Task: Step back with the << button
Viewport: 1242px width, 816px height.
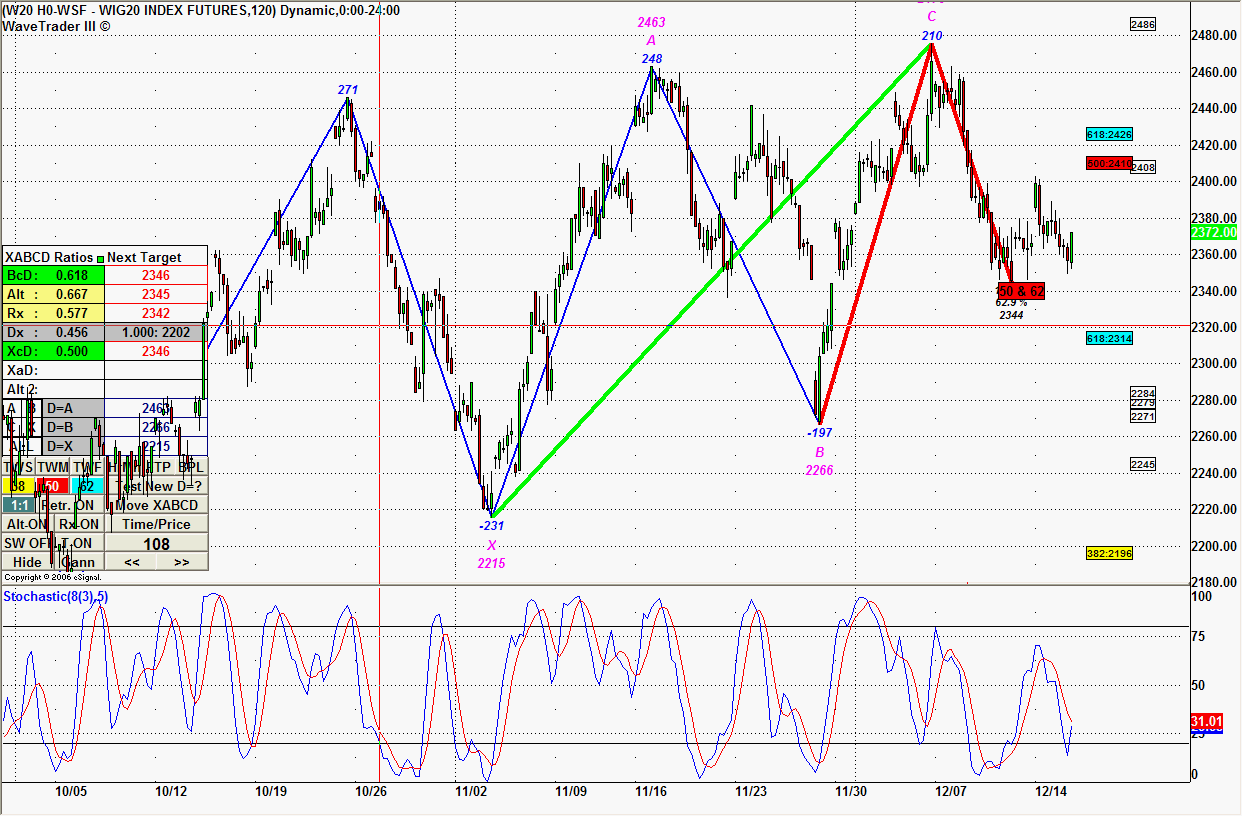Action: [x=131, y=562]
